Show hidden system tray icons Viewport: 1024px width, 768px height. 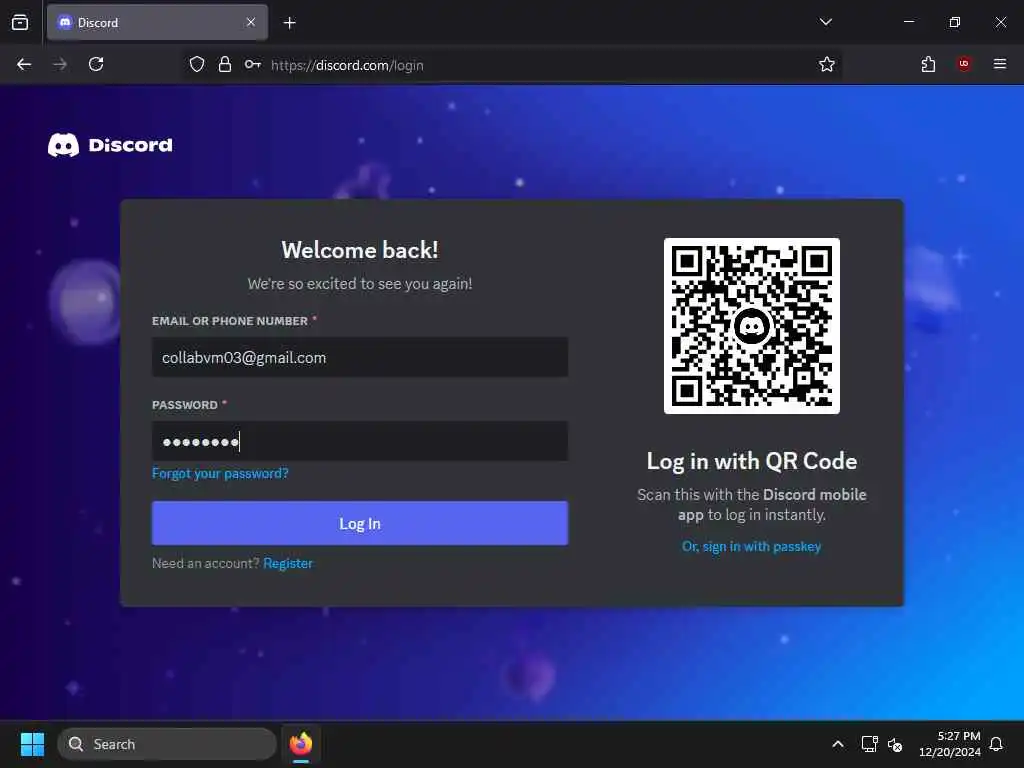tap(838, 744)
